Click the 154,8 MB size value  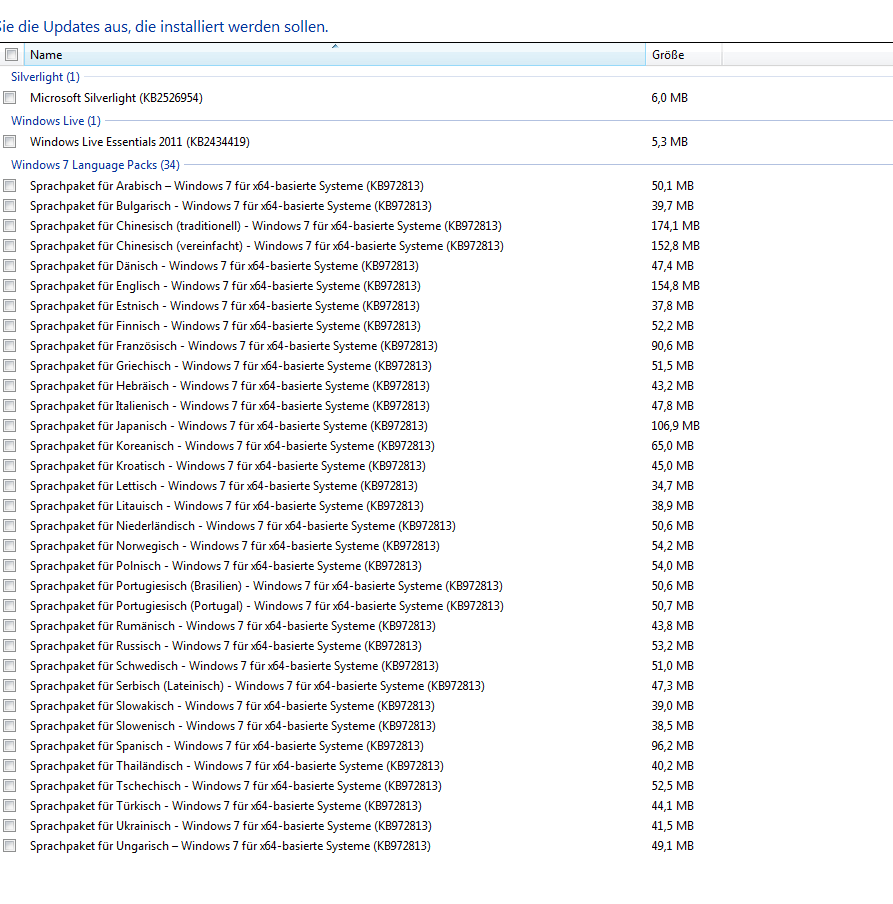coord(676,286)
